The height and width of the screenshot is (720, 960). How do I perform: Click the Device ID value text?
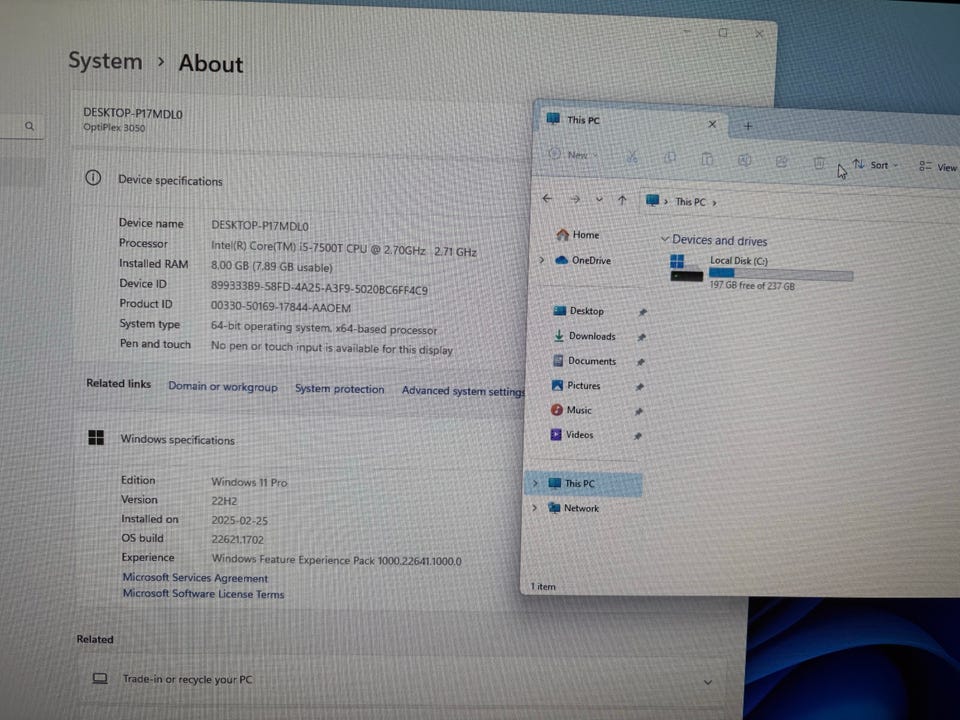[320, 288]
